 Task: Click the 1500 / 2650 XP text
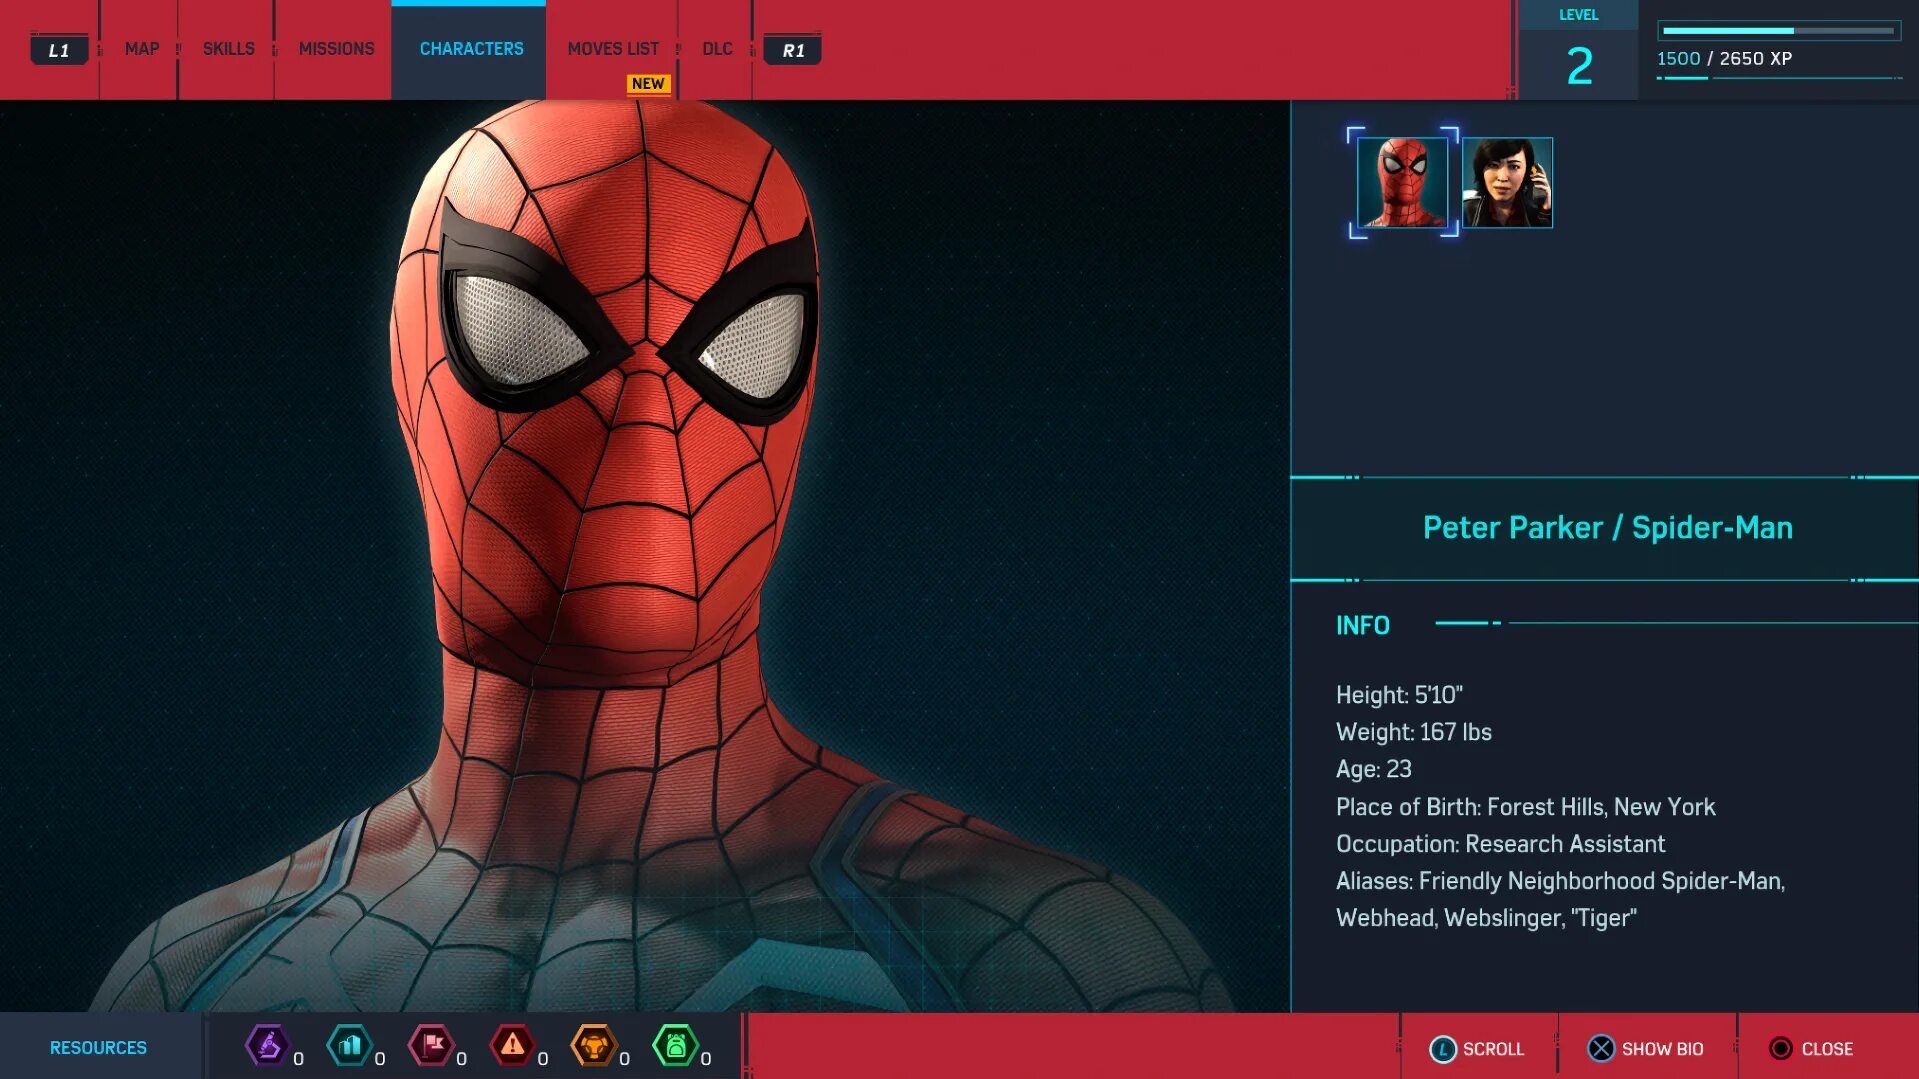(1724, 59)
